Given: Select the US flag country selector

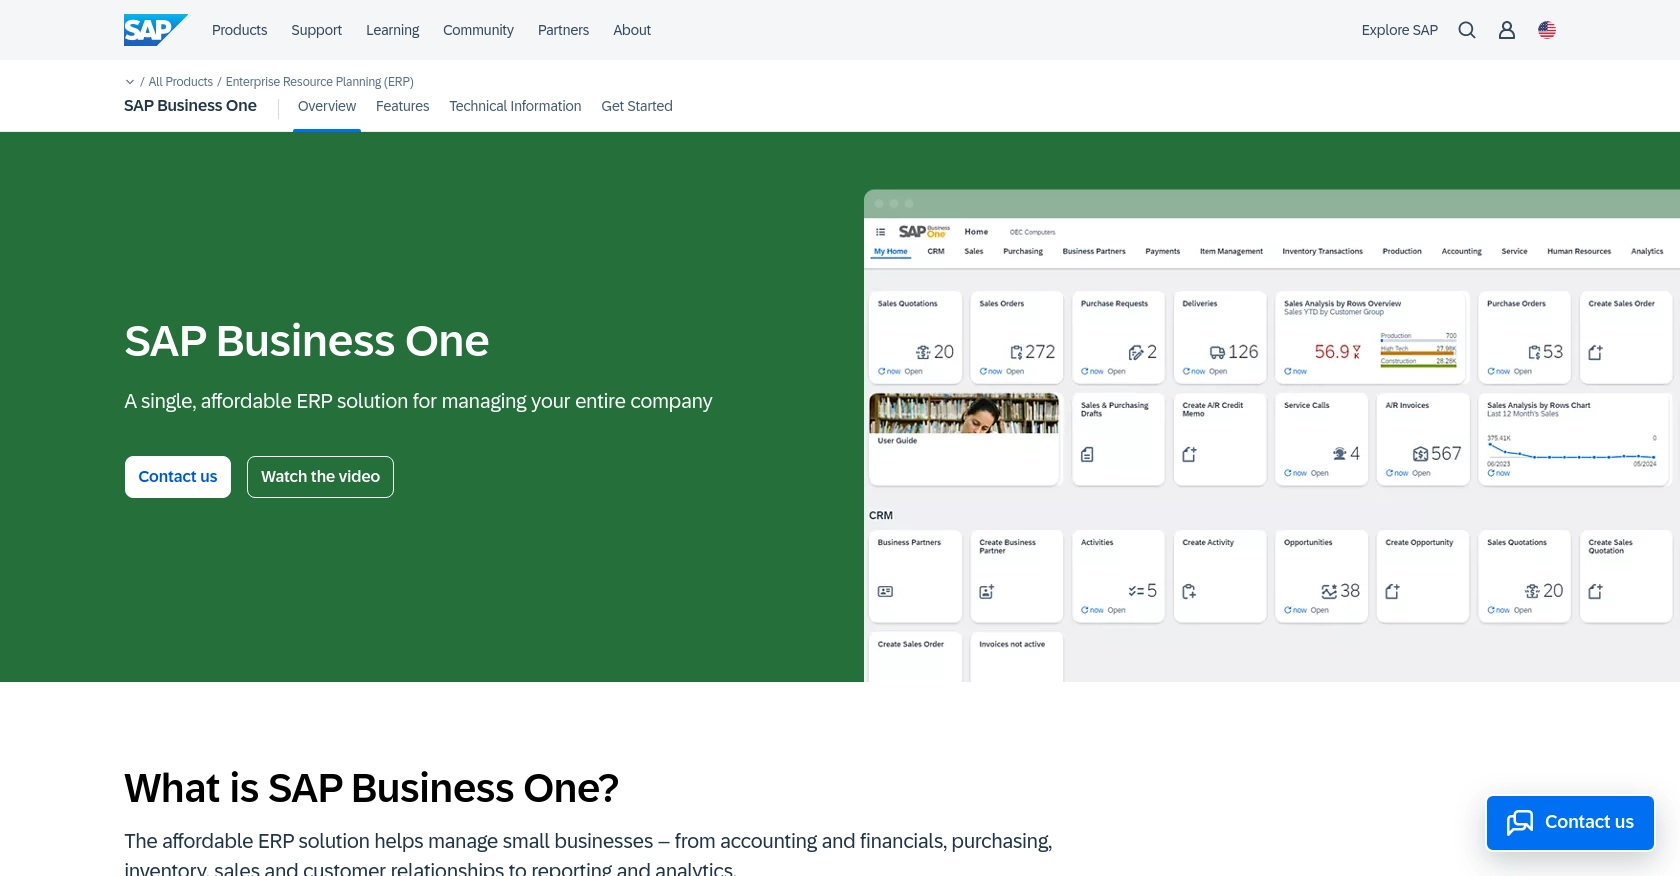Looking at the screenshot, I should pyautogui.click(x=1547, y=30).
